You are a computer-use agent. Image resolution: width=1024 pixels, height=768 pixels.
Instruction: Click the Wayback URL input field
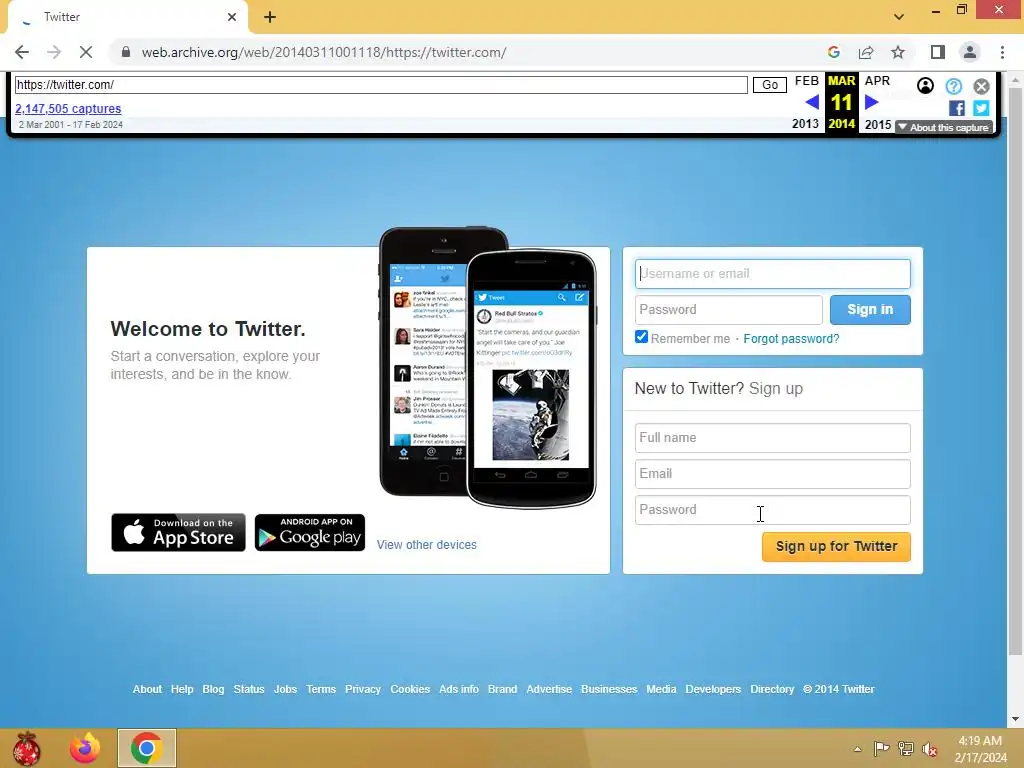pyautogui.click(x=381, y=85)
